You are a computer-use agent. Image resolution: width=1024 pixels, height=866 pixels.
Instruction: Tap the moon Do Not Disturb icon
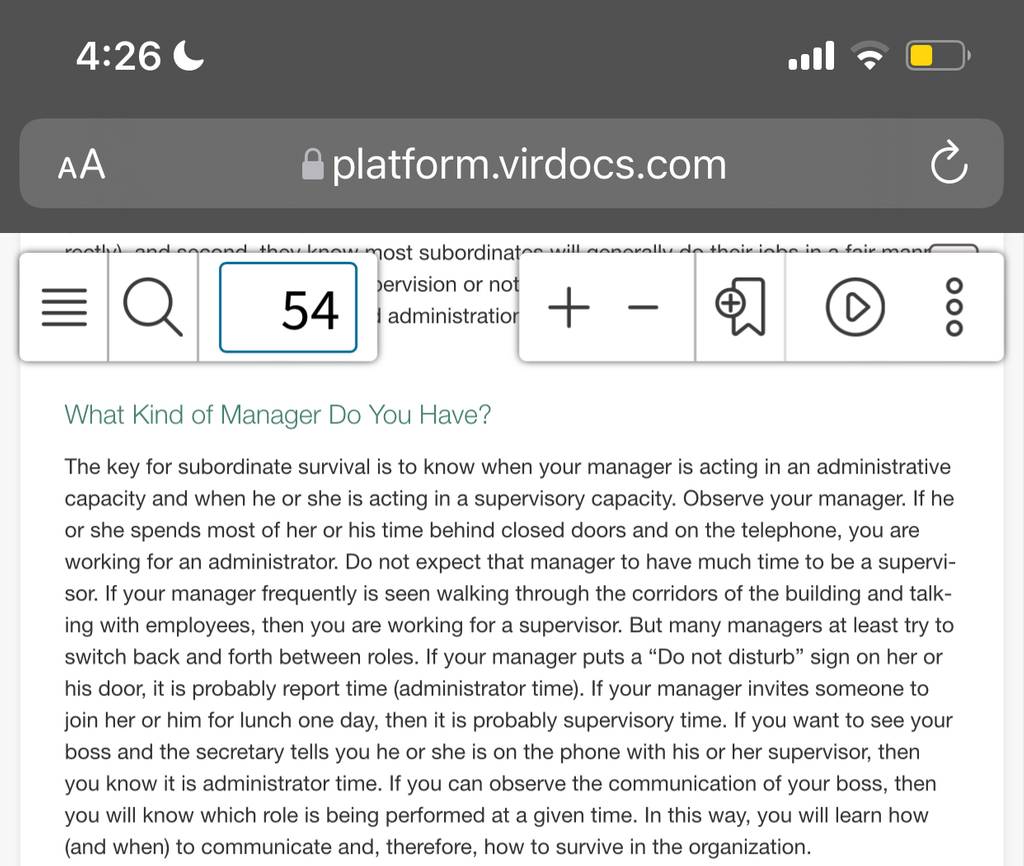[189, 55]
